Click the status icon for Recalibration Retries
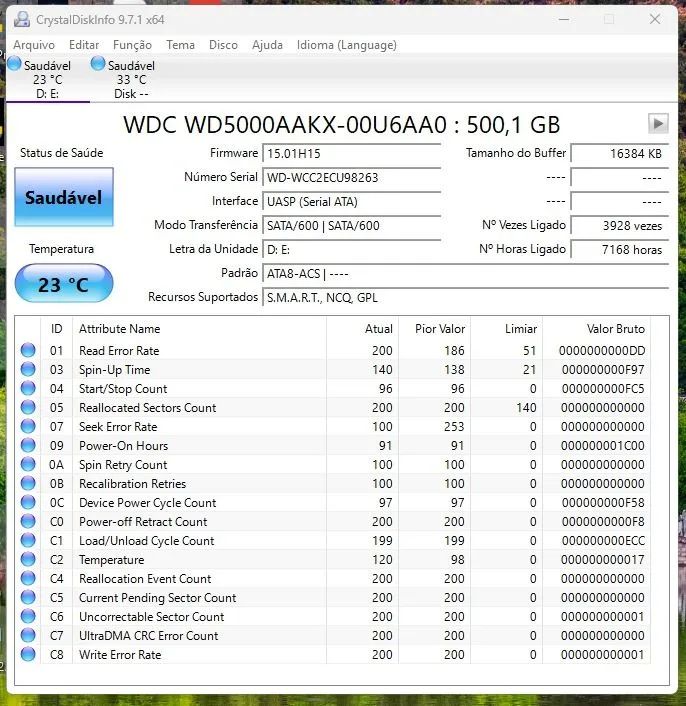The width and height of the screenshot is (686, 706). click(x=28, y=483)
